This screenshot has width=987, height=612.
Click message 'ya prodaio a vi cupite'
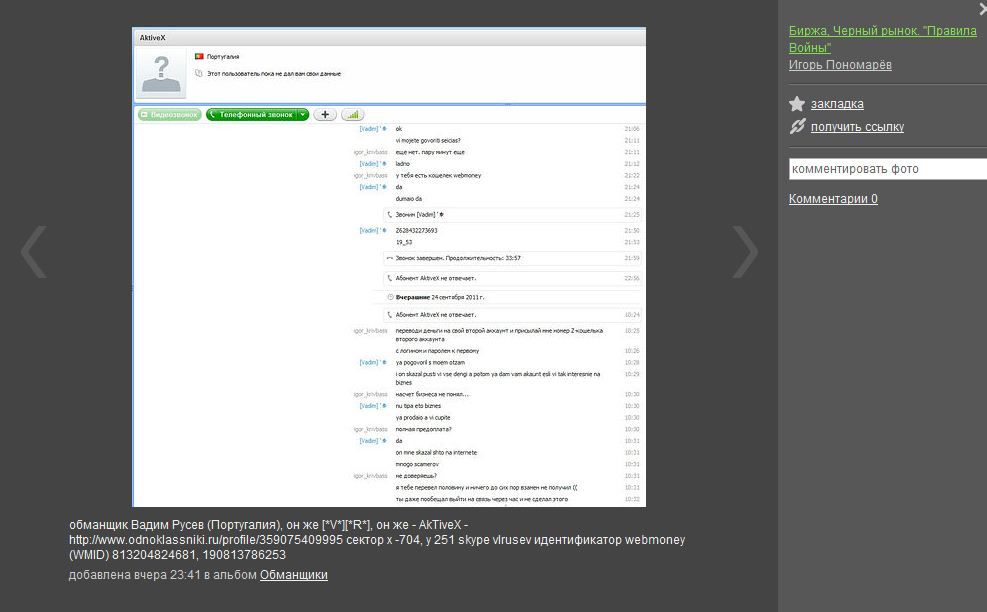[x=423, y=417]
